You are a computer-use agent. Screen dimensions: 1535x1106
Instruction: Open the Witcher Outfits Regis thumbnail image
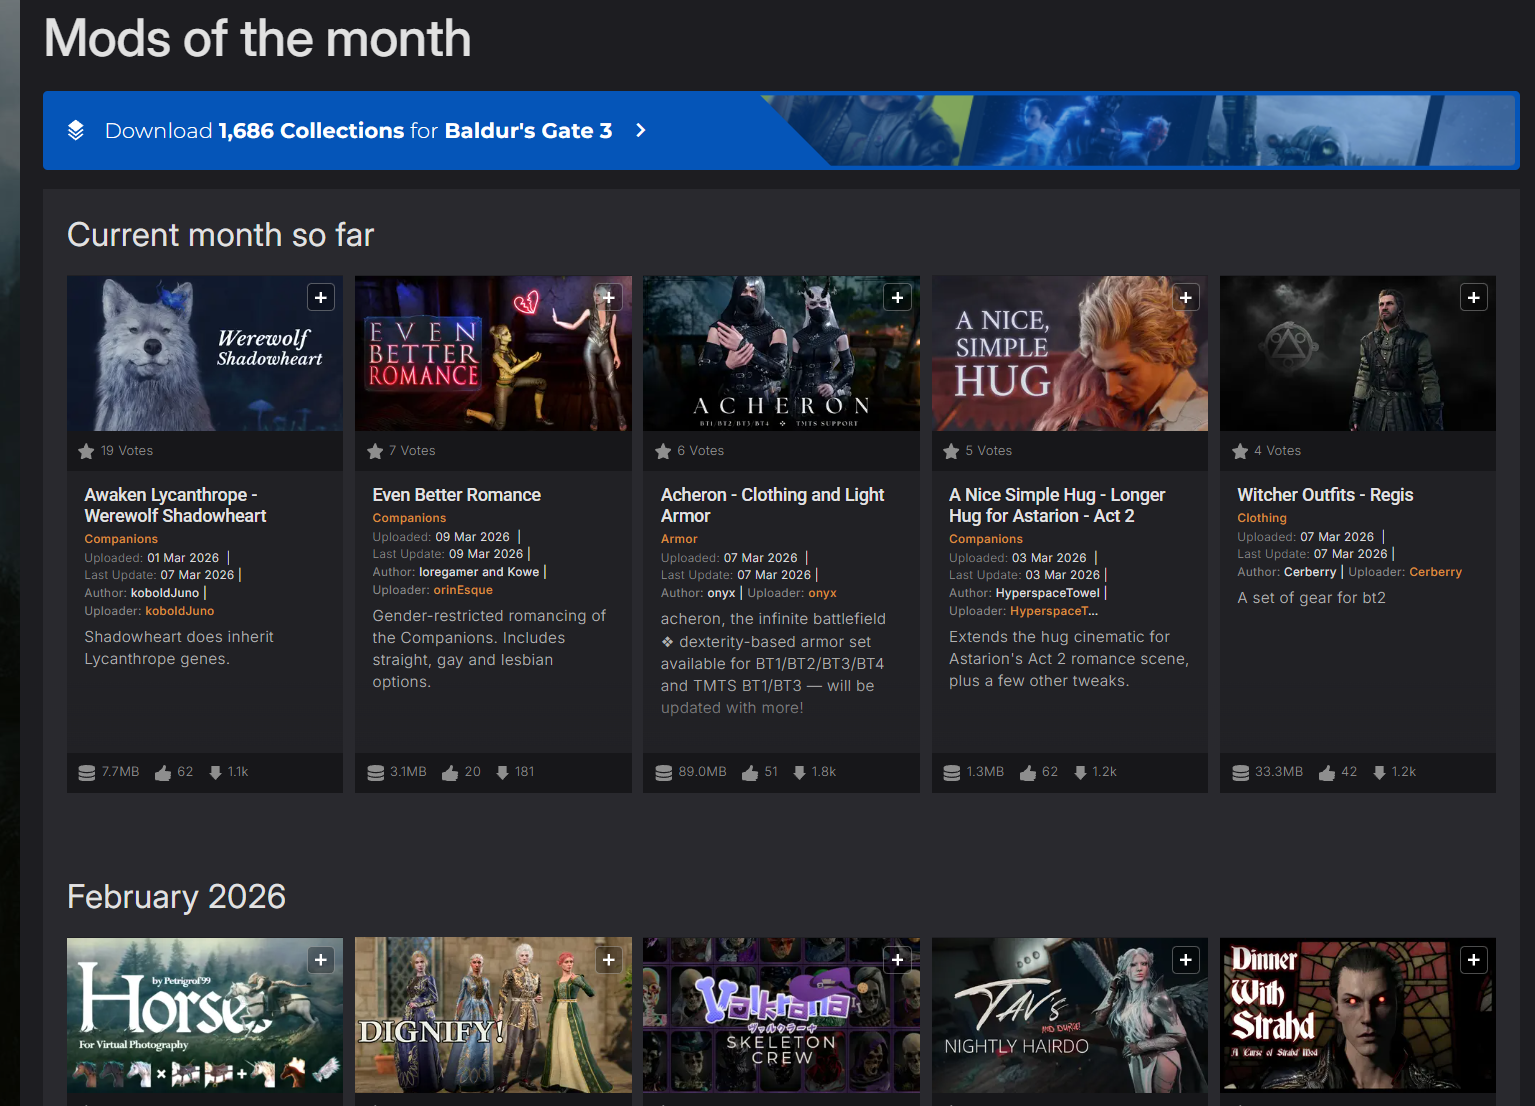[x=1358, y=354]
